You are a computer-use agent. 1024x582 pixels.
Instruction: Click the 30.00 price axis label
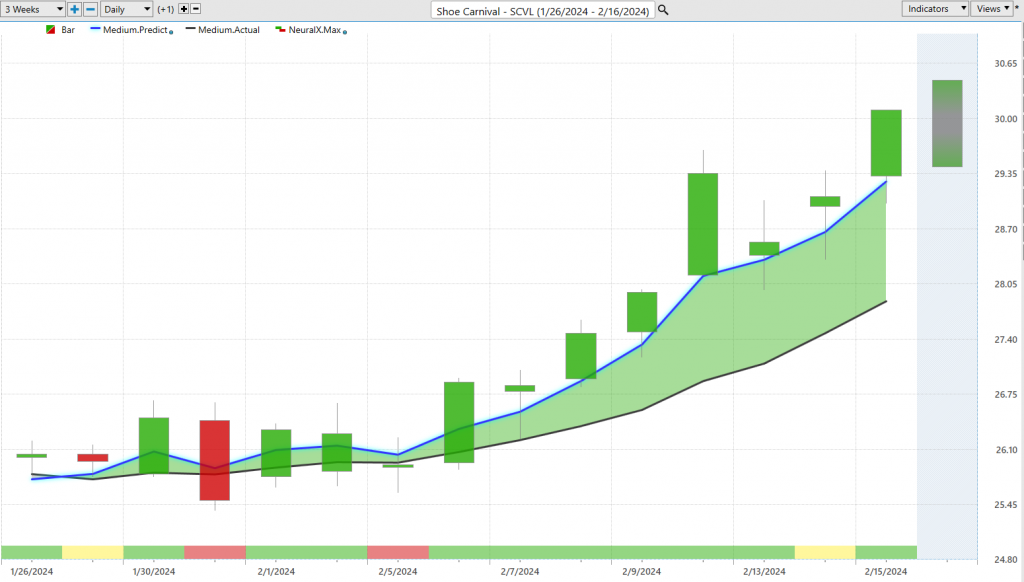click(x=1006, y=119)
